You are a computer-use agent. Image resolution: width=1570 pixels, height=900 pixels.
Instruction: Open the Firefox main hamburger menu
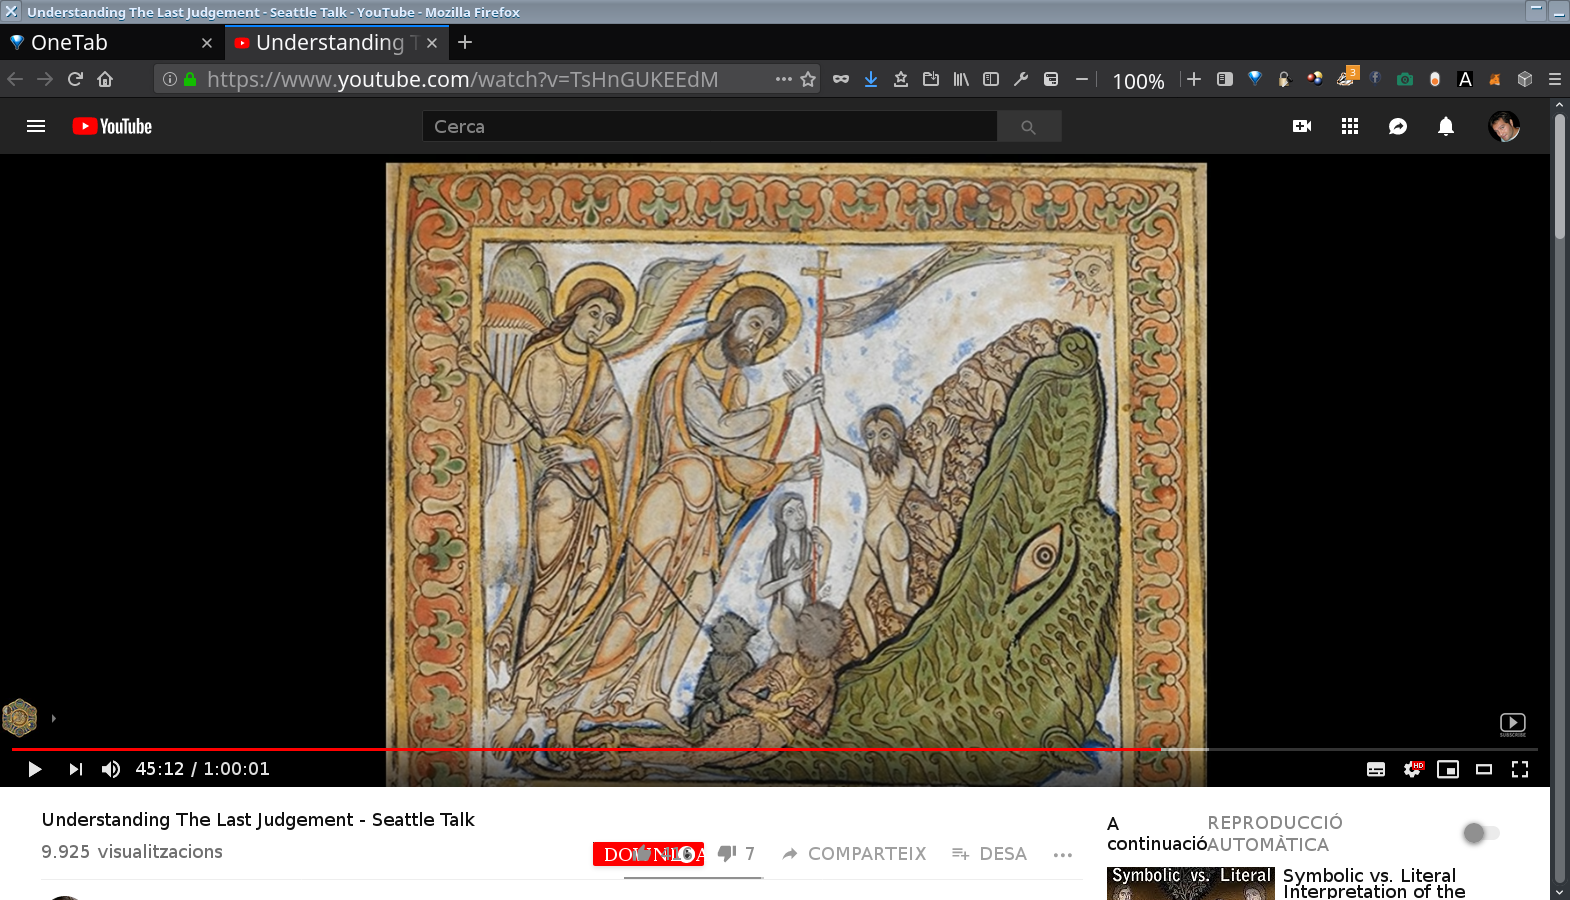[1555, 79]
